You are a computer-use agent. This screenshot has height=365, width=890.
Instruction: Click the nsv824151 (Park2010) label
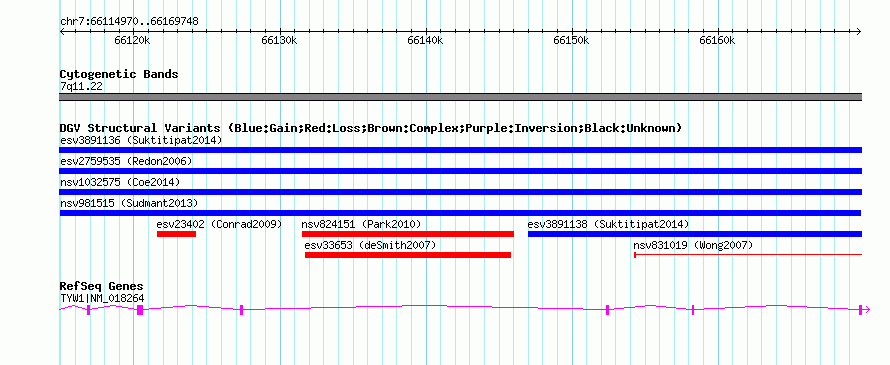362,224
